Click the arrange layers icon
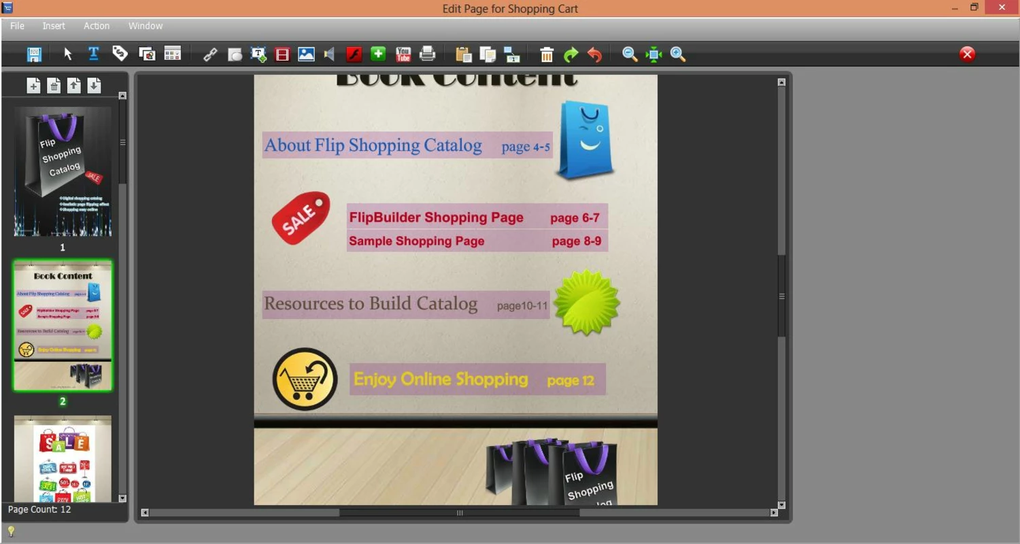 512,55
